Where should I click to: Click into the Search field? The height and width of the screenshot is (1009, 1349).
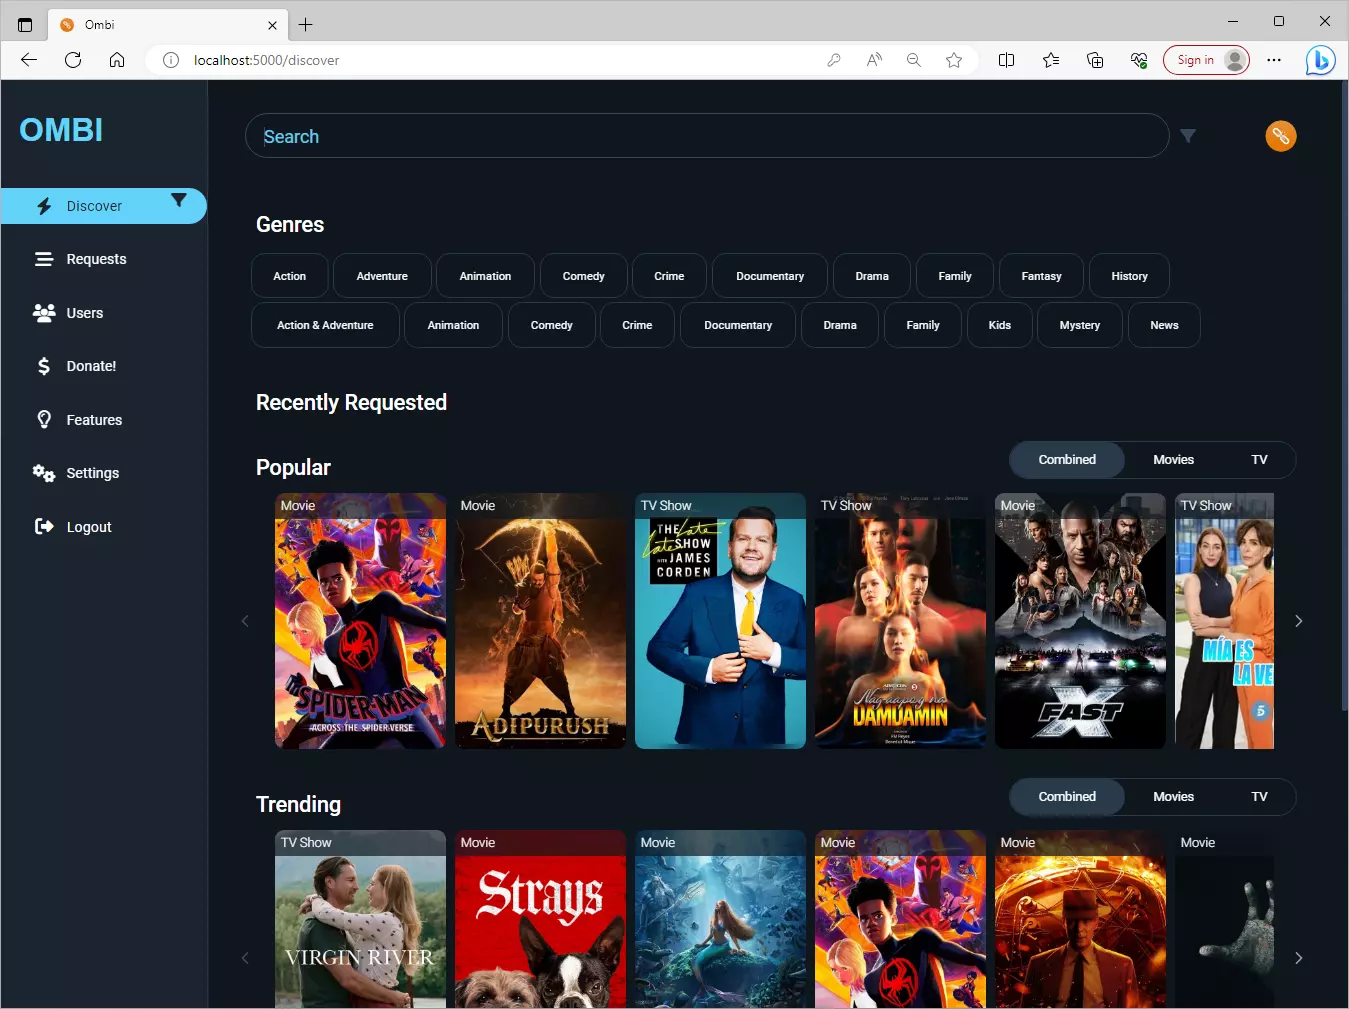coord(707,136)
